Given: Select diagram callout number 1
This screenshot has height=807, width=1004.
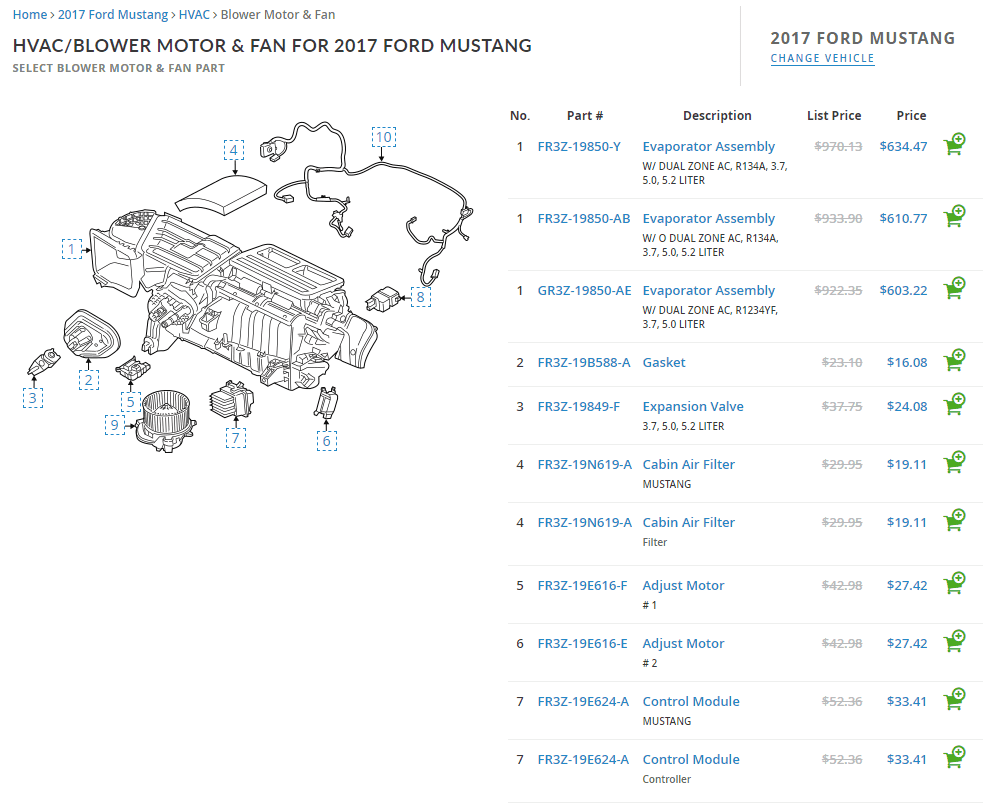Looking at the screenshot, I should click(72, 249).
